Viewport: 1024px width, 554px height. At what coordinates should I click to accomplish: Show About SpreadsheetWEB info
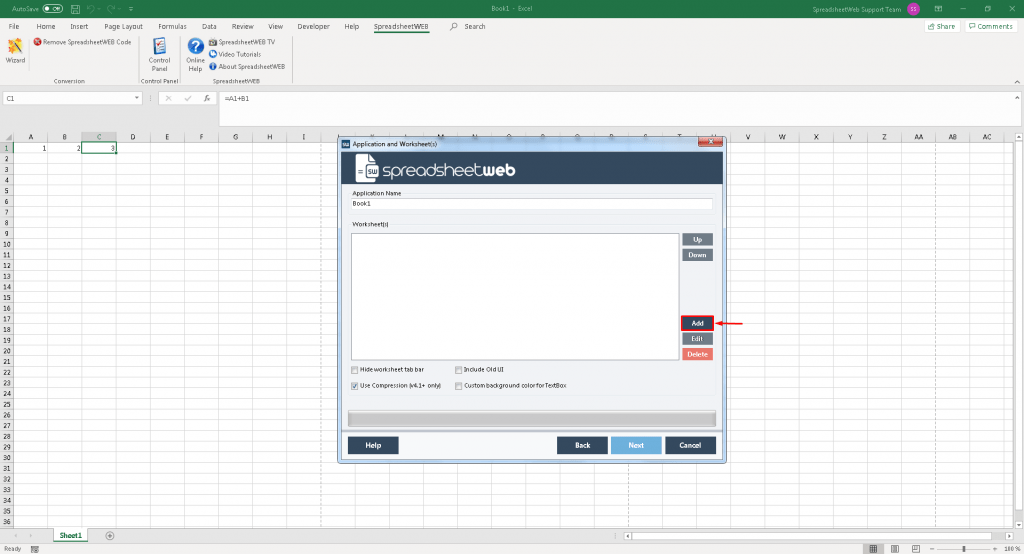click(247, 67)
